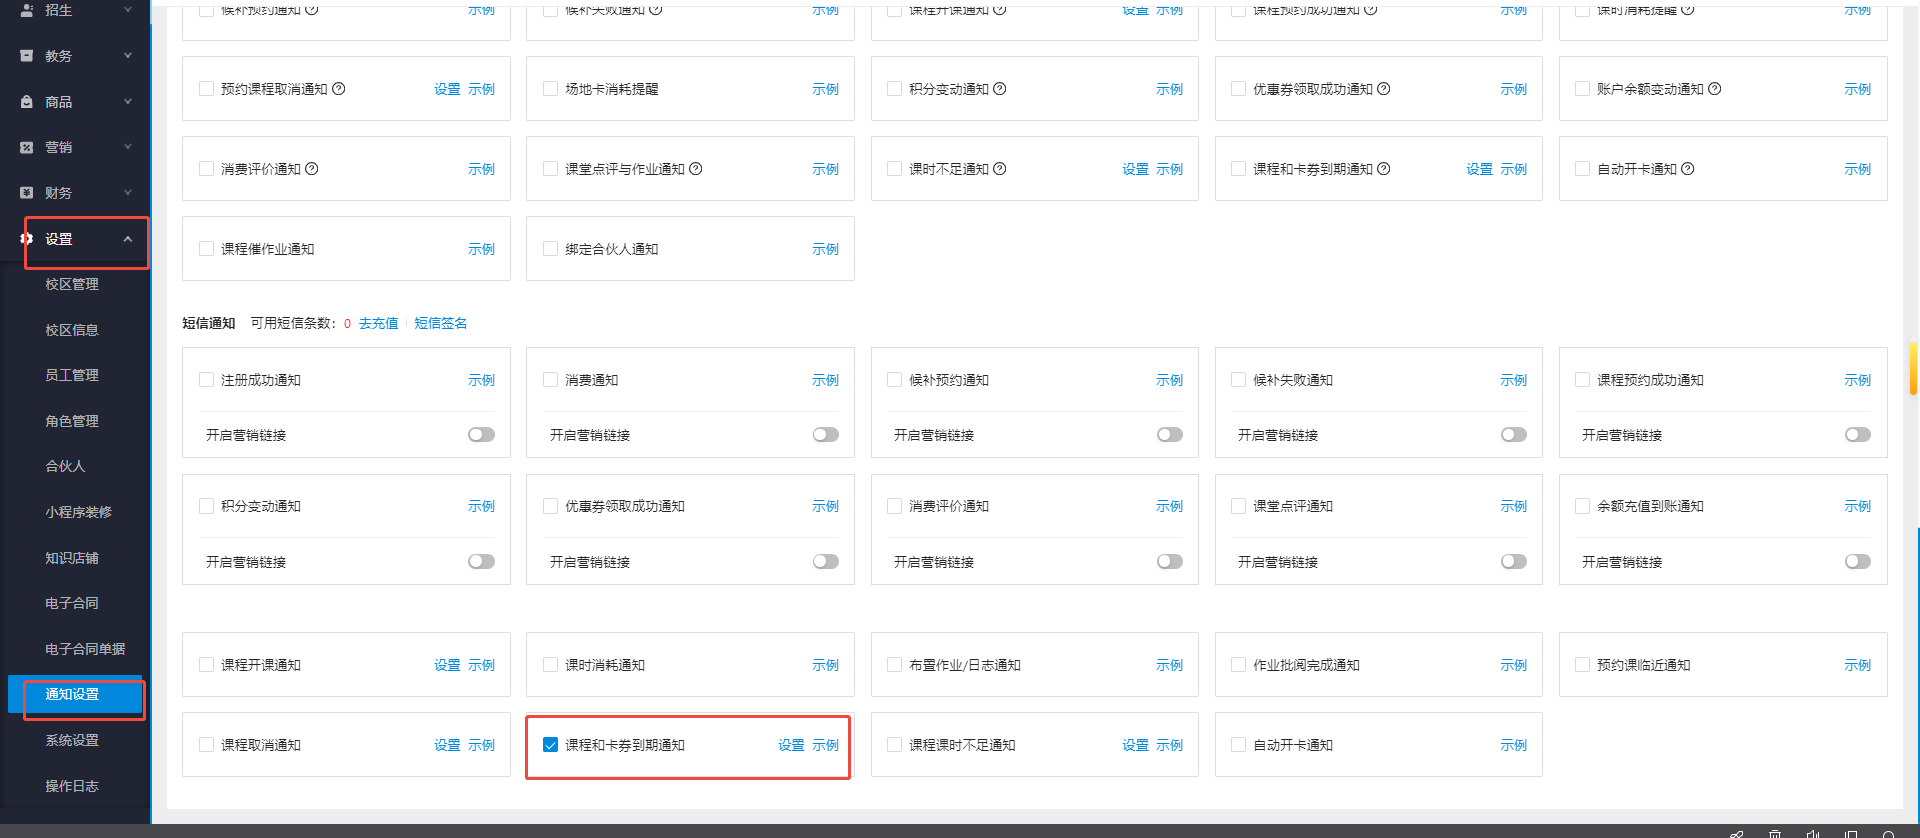Viewport: 1920px width, 838px height.
Task: Expand the 营销 menu chevron
Action: pos(128,147)
